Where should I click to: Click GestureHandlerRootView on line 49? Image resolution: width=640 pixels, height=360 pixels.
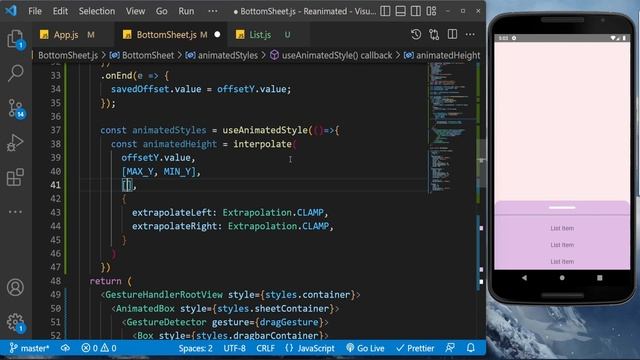coord(164,295)
